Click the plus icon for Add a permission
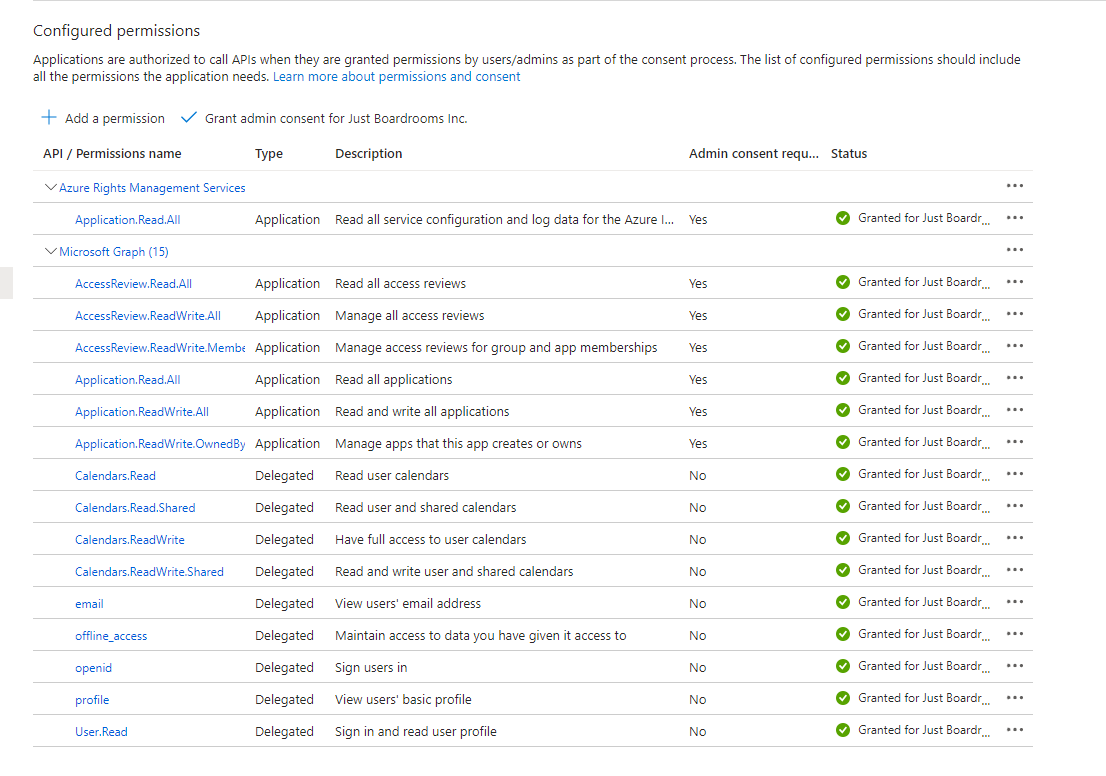 [49, 118]
